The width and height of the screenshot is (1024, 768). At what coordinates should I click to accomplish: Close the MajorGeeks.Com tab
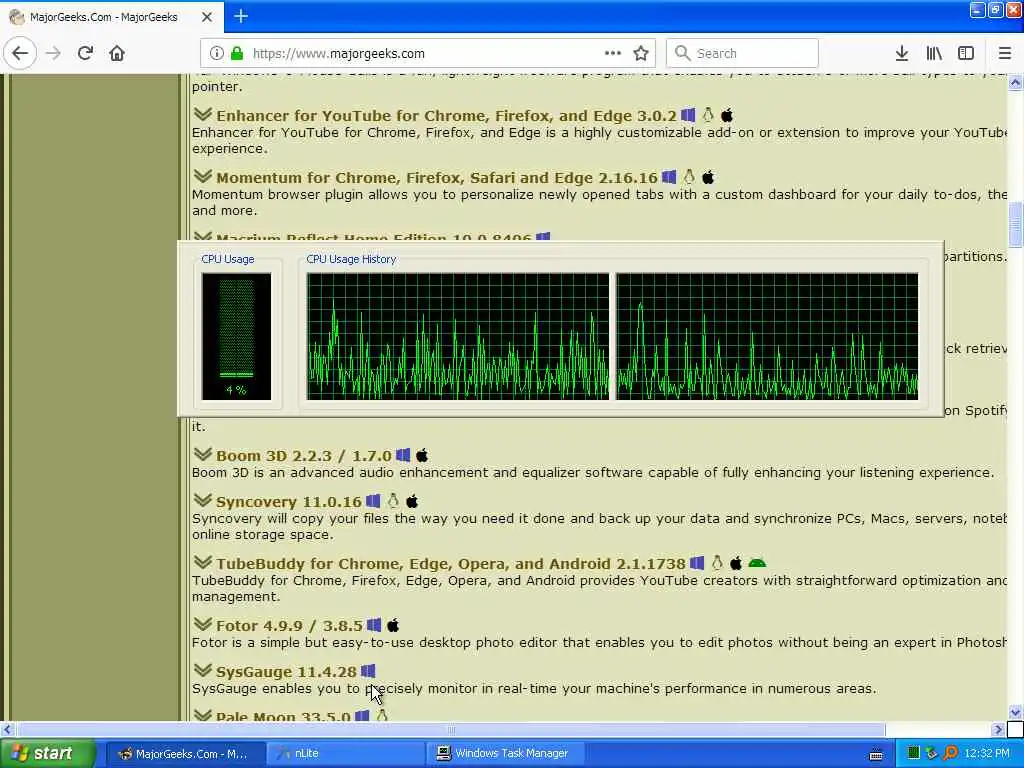coord(206,17)
